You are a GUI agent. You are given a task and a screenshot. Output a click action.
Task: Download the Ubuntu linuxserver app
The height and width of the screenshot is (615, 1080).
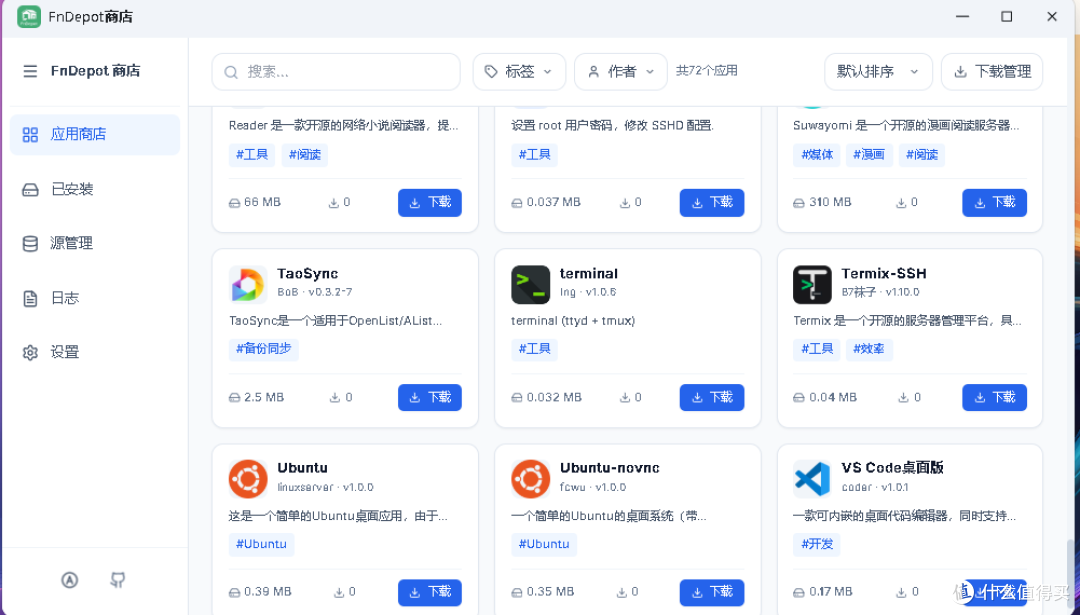click(x=430, y=592)
